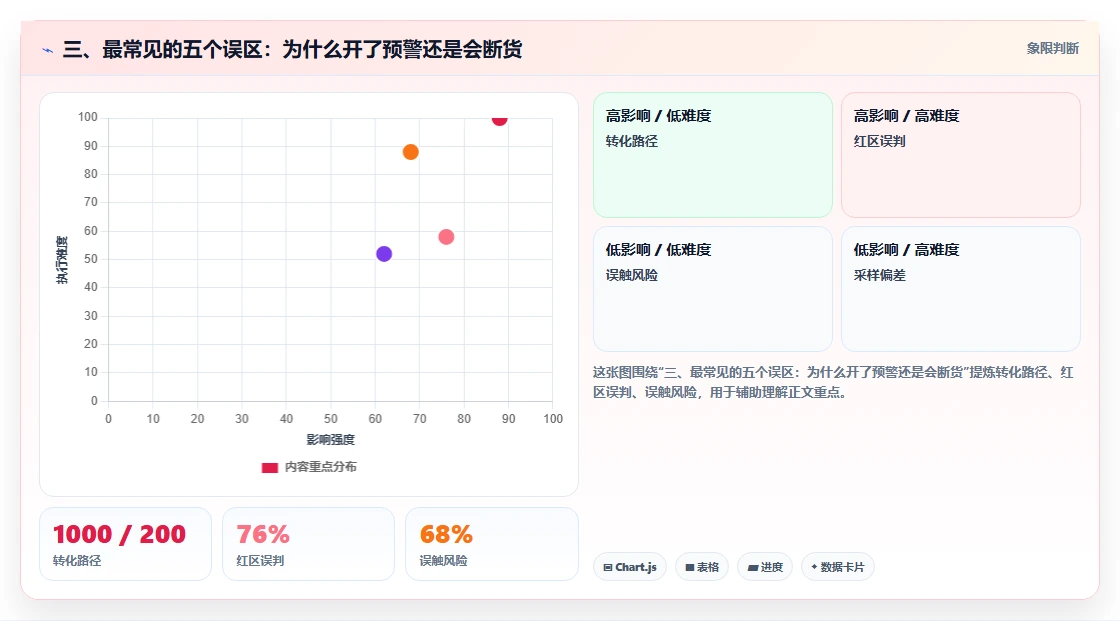The height and width of the screenshot is (621, 1120).
Task: Open the 低影响 / 低难度 quadrant card
Action: (x=713, y=289)
